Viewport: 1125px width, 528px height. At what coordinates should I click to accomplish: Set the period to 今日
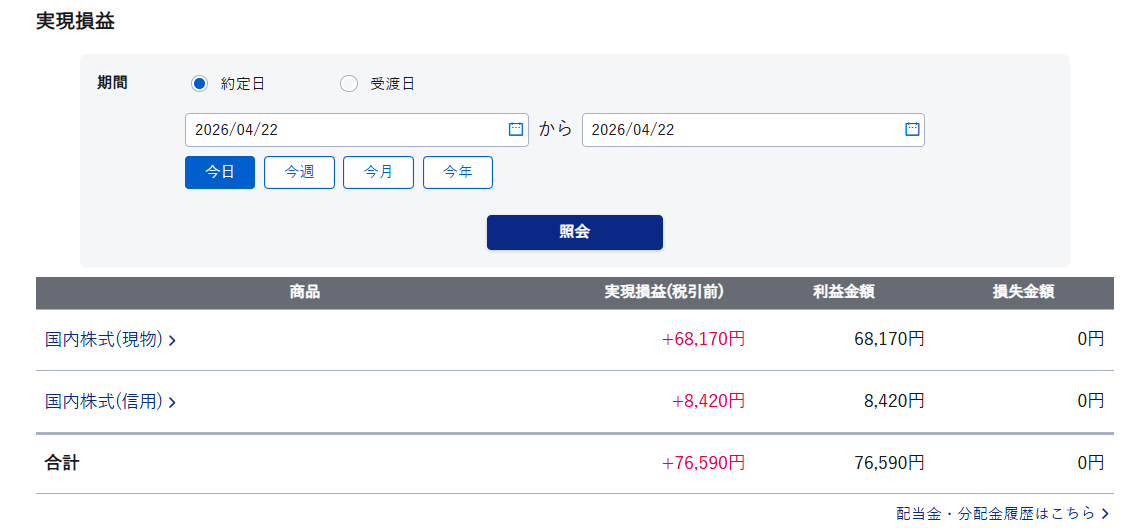pos(220,172)
